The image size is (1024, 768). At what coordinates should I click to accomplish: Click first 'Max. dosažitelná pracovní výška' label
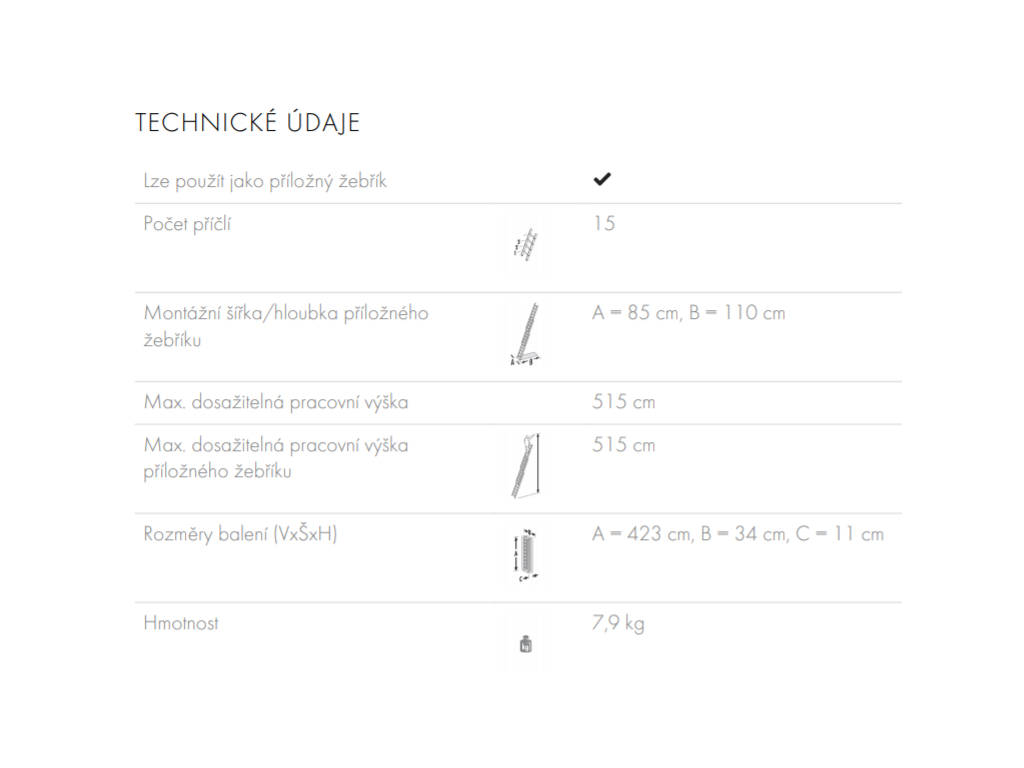pyautogui.click(x=276, y=402)
